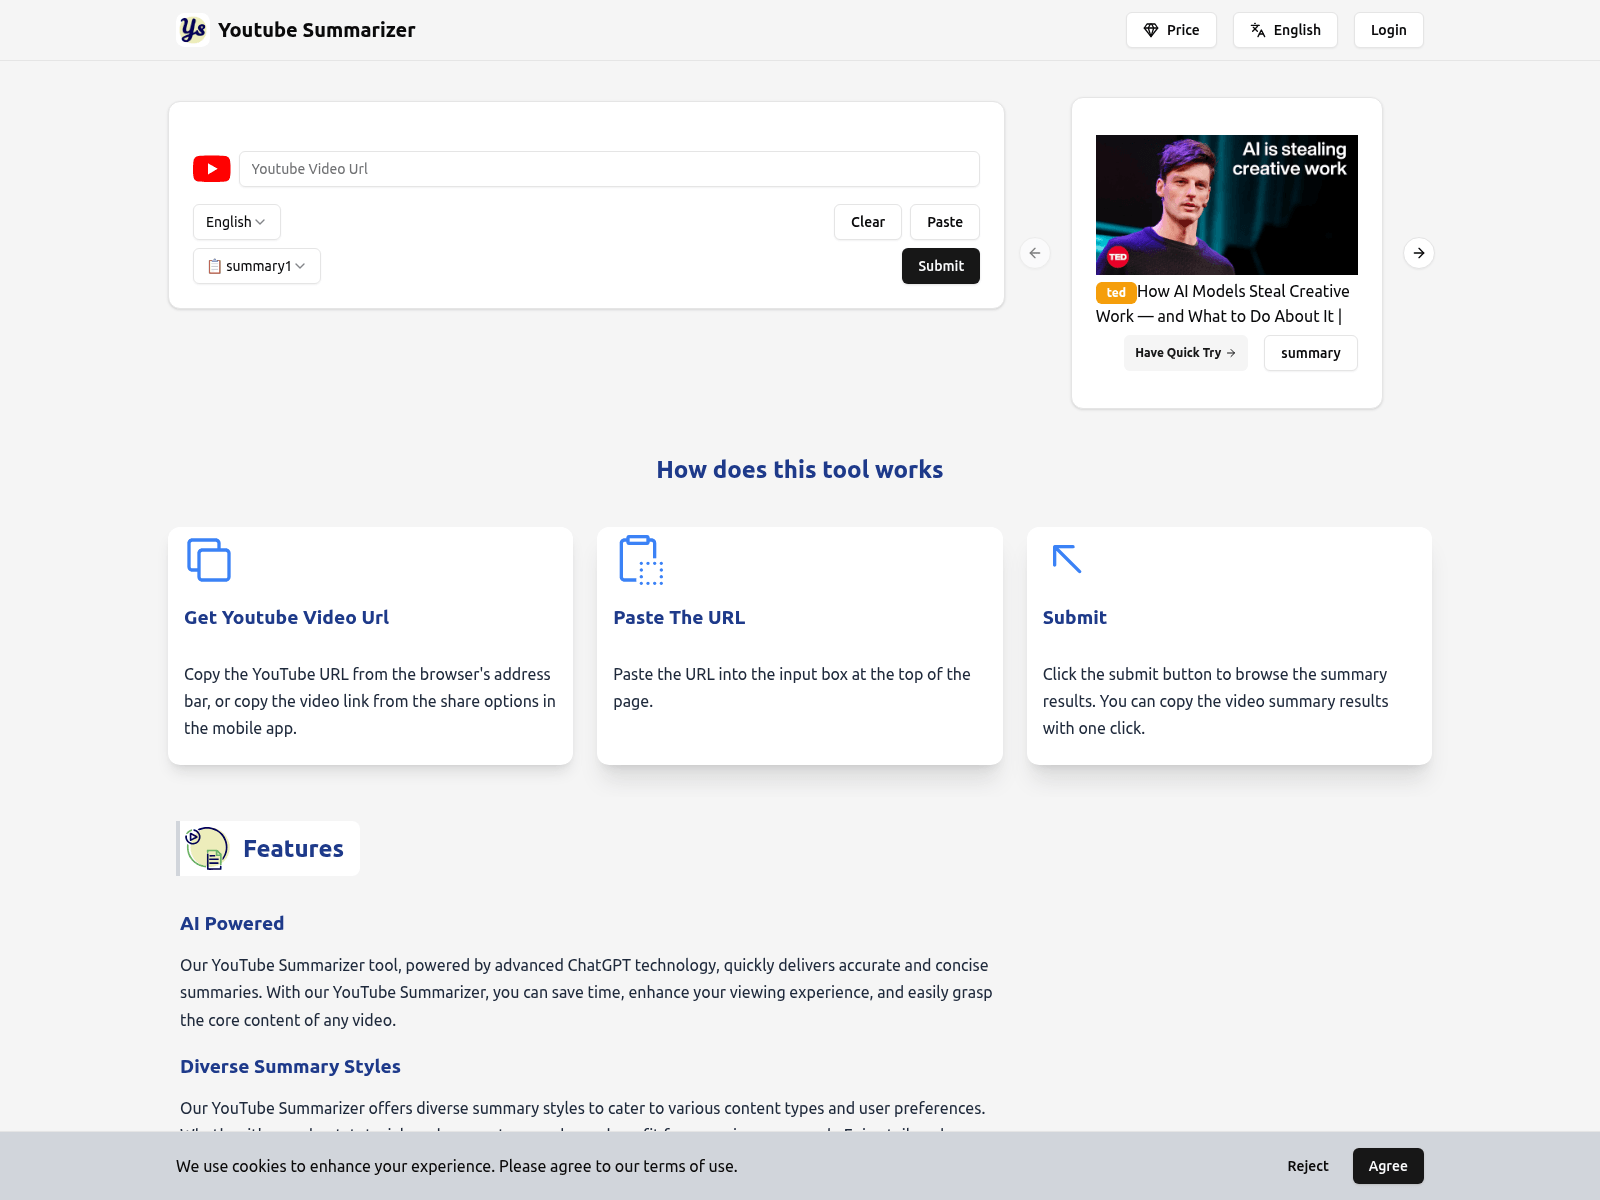Click the YouTube play icon beside the URL field
Viewport: 1600px width, 1200px height.
[x=211, y=169]
